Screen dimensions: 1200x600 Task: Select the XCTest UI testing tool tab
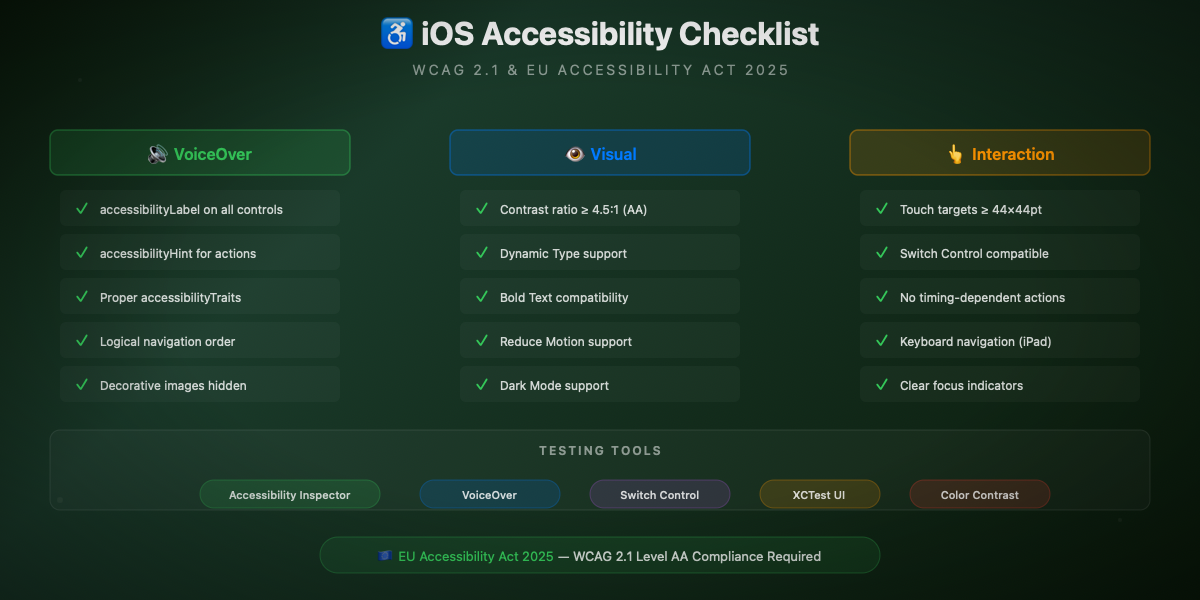pyautogui.click(x=820, y=494)
